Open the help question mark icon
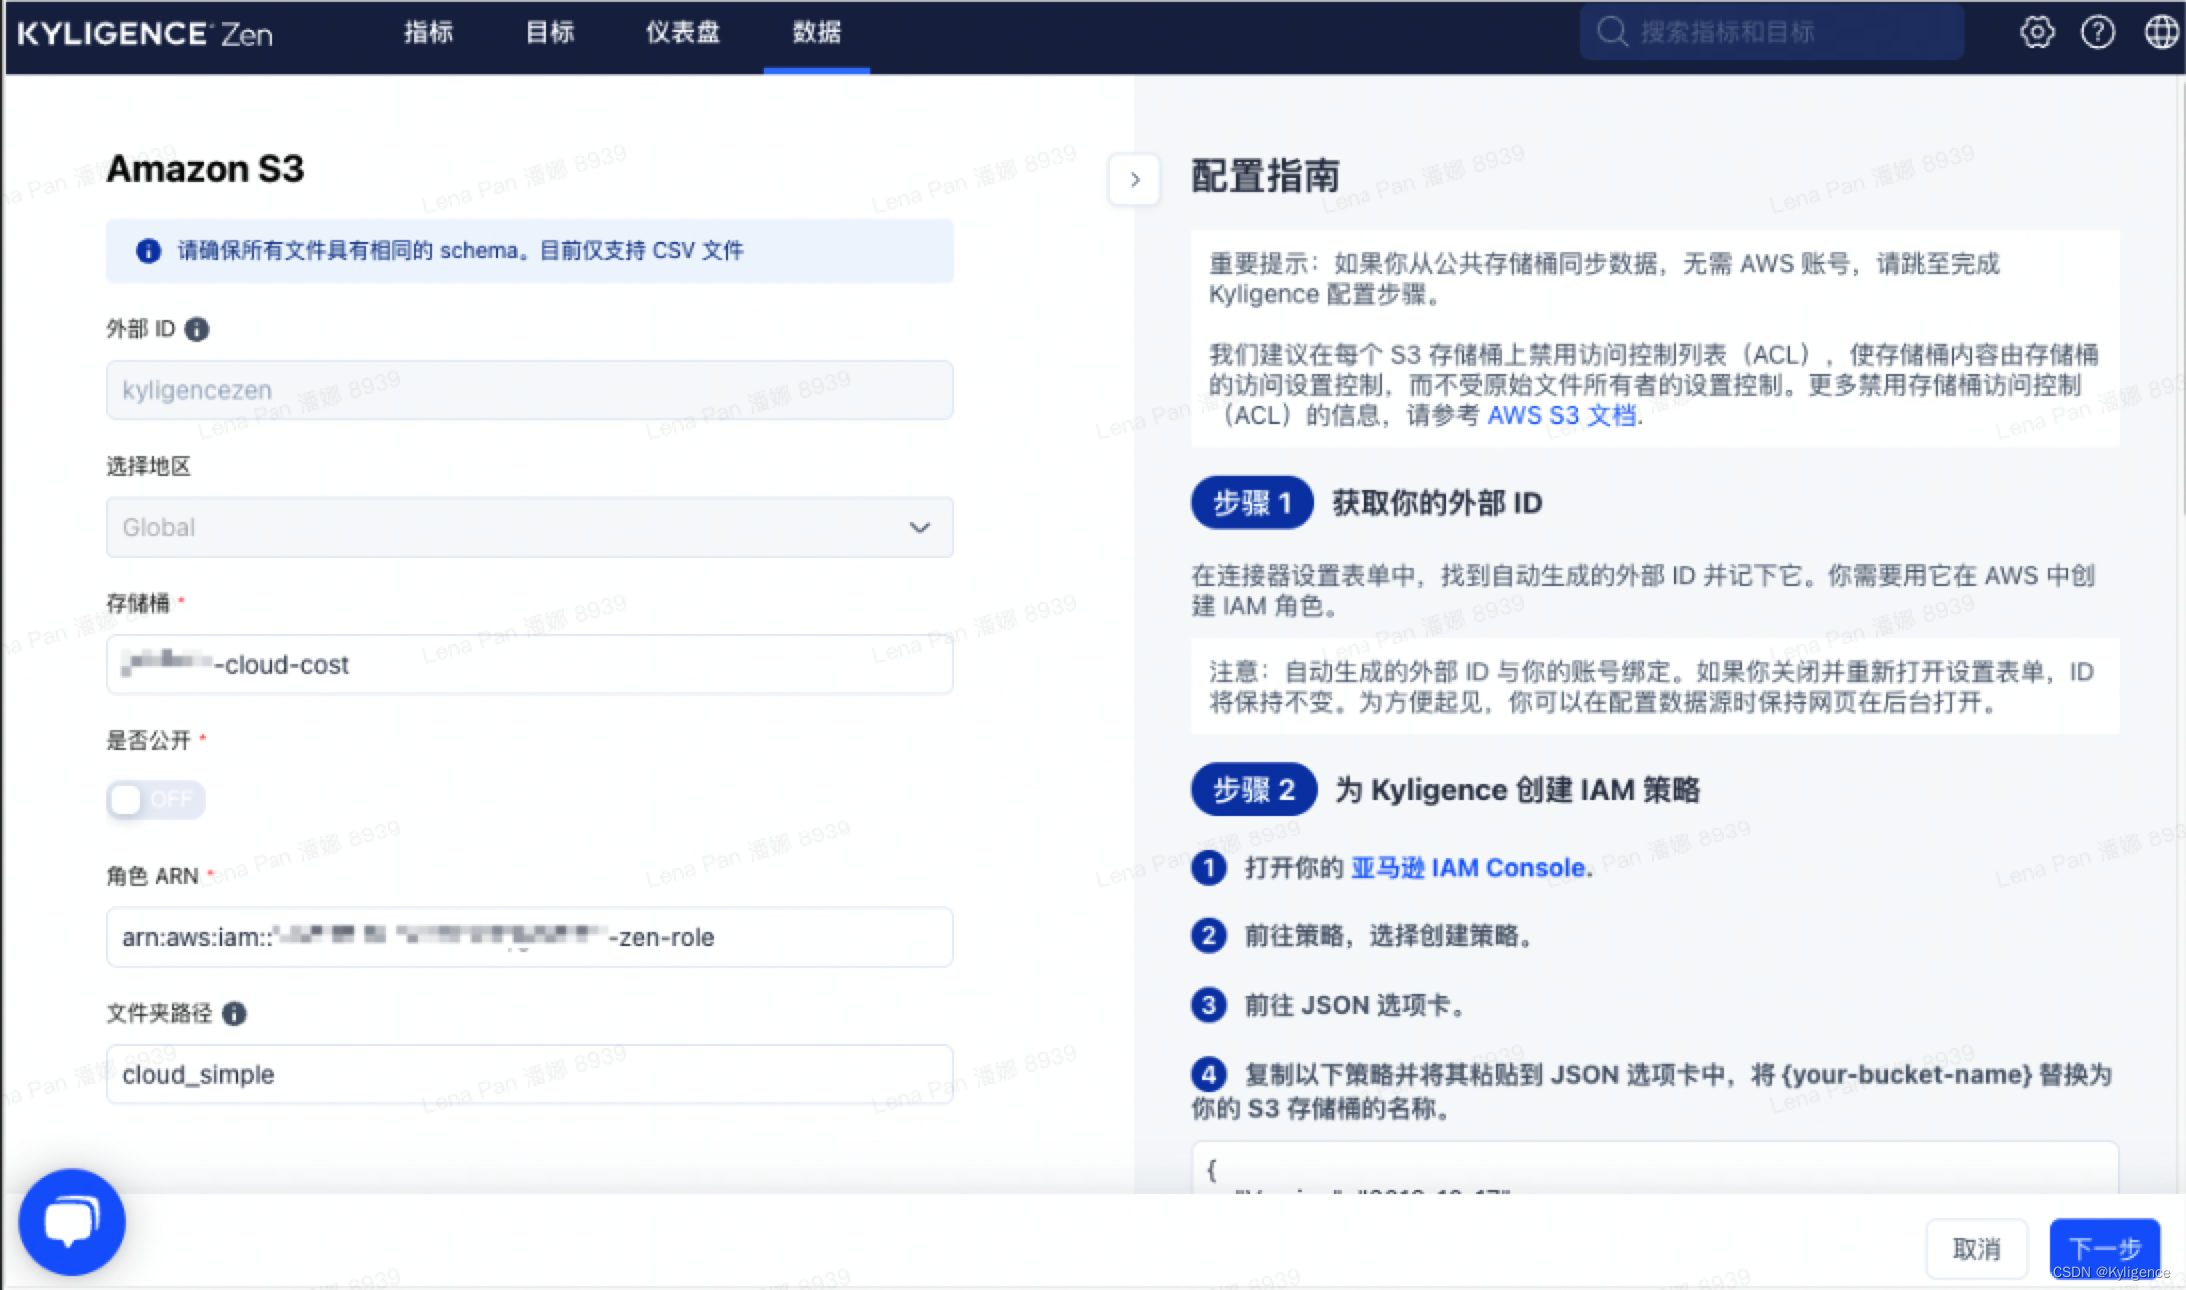Screen dimensions: 2186x1290 (2098, 32)
